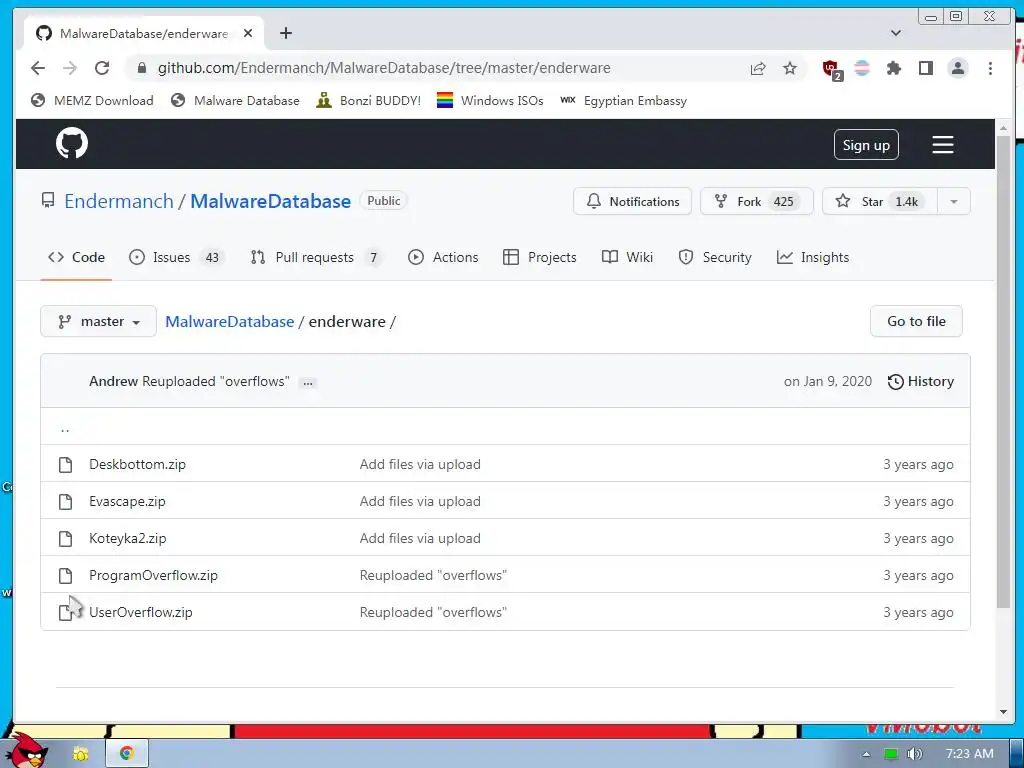Open the Bonzi BUDDY! bookmark
Image resolution: width=1024 pixels, height=768 pixels.
click(x=368, y=101)
